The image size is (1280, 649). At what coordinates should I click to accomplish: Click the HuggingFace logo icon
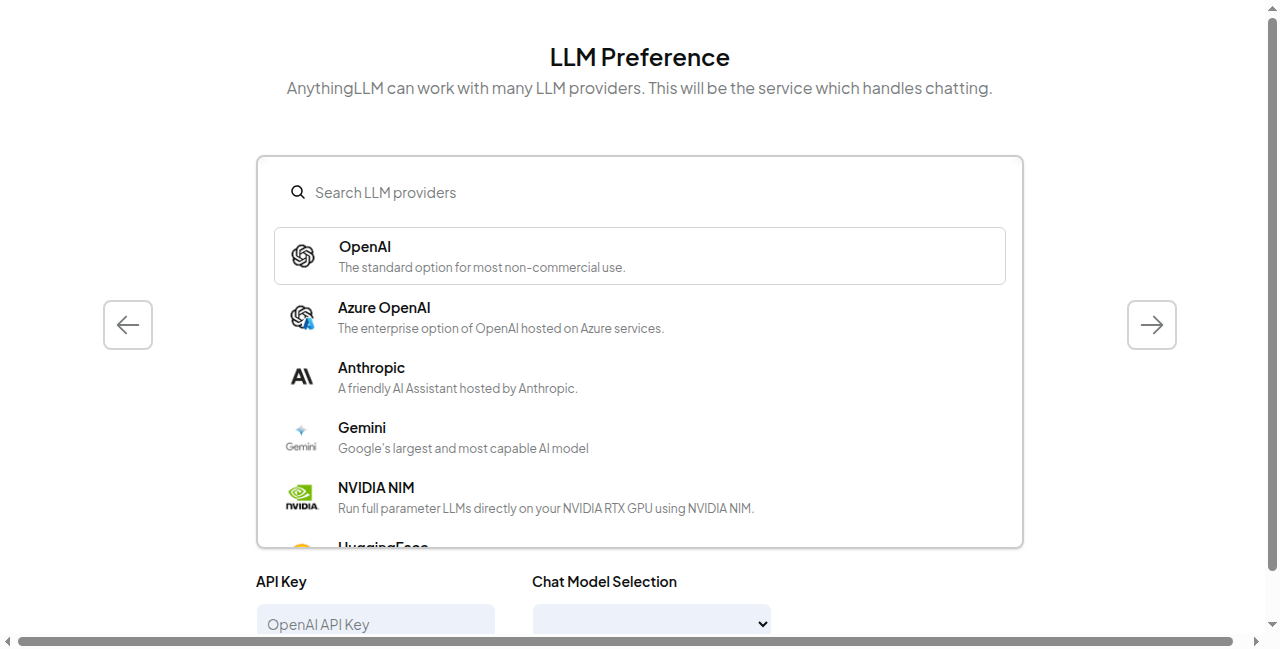click(x=301, y=548)
